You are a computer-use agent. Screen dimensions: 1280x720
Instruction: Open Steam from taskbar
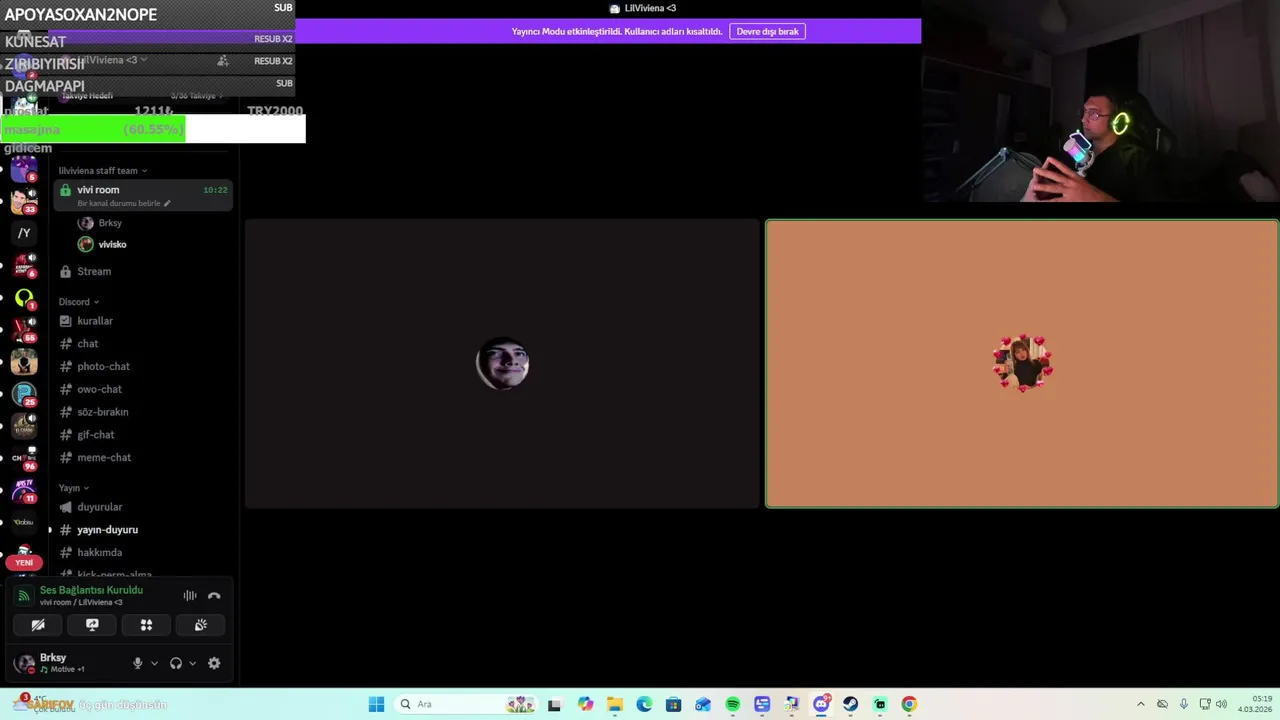point(850,704)
